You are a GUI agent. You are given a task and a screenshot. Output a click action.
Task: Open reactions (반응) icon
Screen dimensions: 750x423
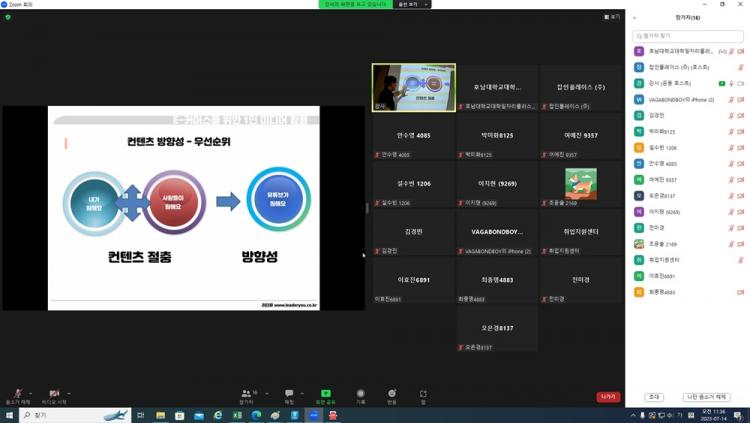coord(392,394)
